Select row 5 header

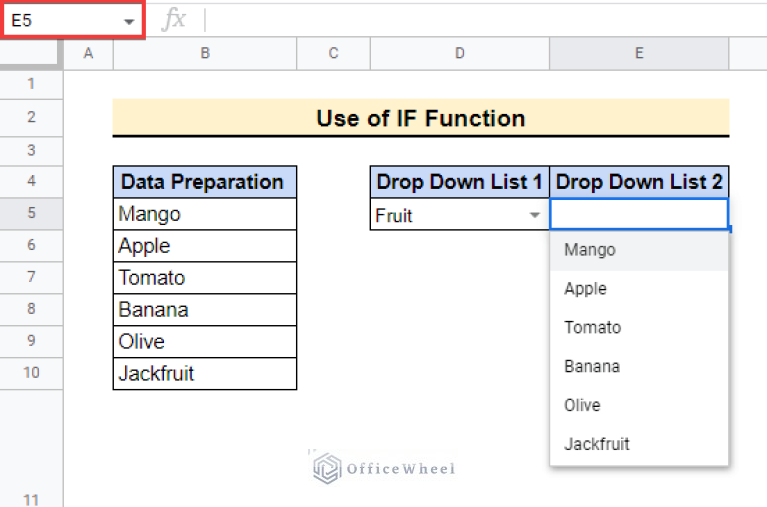pyautogui.click(x=31, y=214)
